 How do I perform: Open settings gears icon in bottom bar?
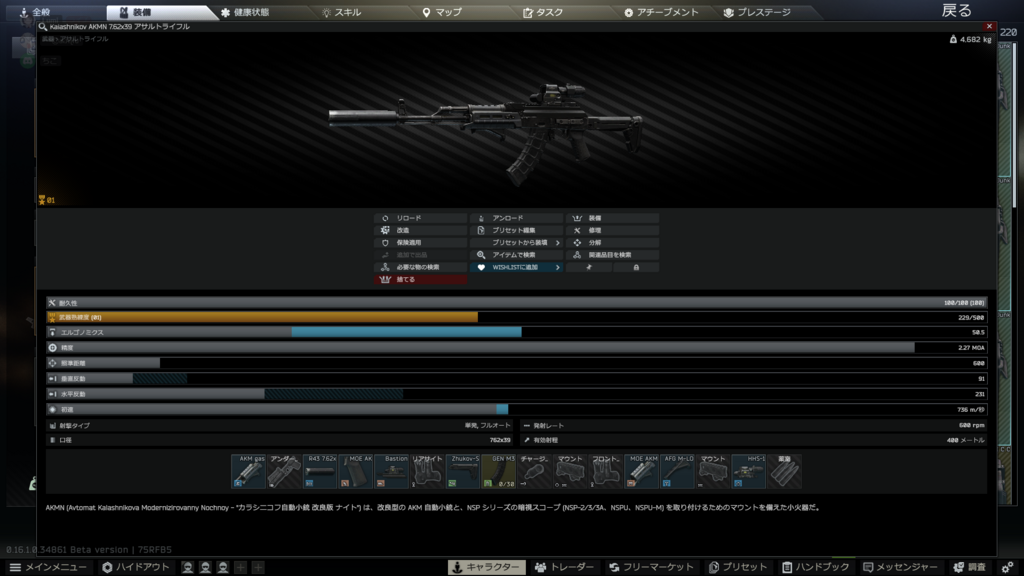(1008, 568)
